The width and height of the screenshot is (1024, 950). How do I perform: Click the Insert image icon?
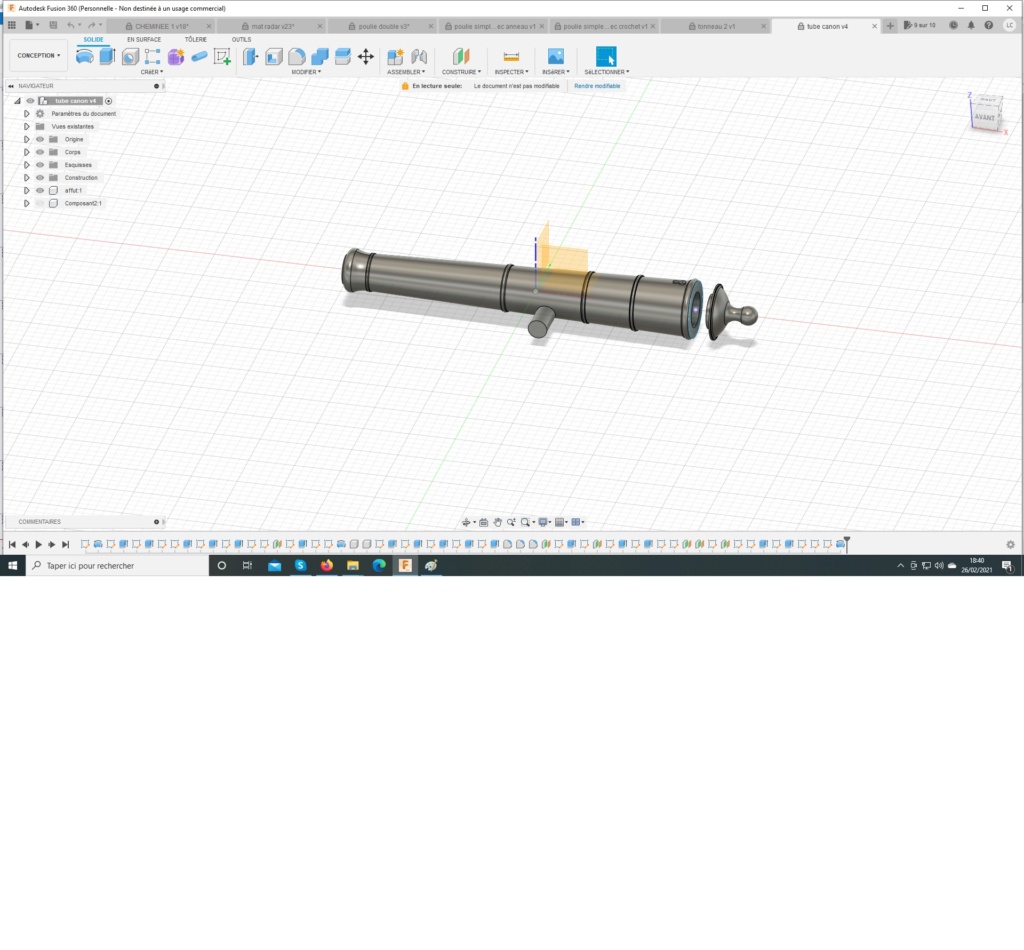point(556,57)
